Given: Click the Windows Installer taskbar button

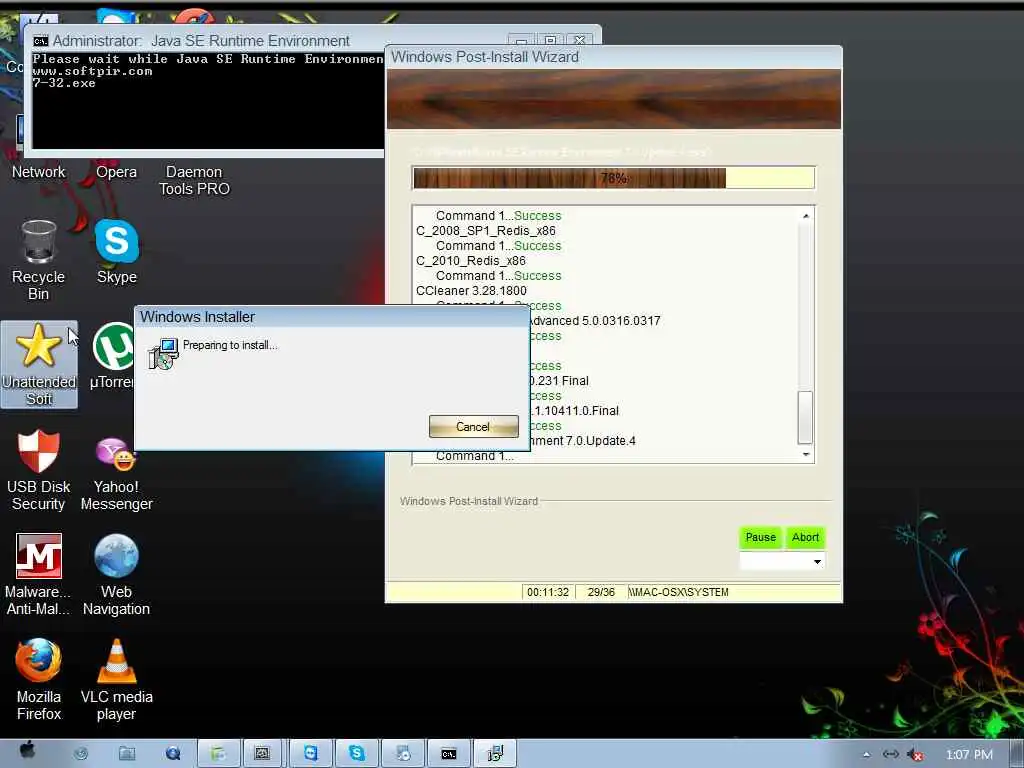Looking at the screenshot, I should coord(495,754).
